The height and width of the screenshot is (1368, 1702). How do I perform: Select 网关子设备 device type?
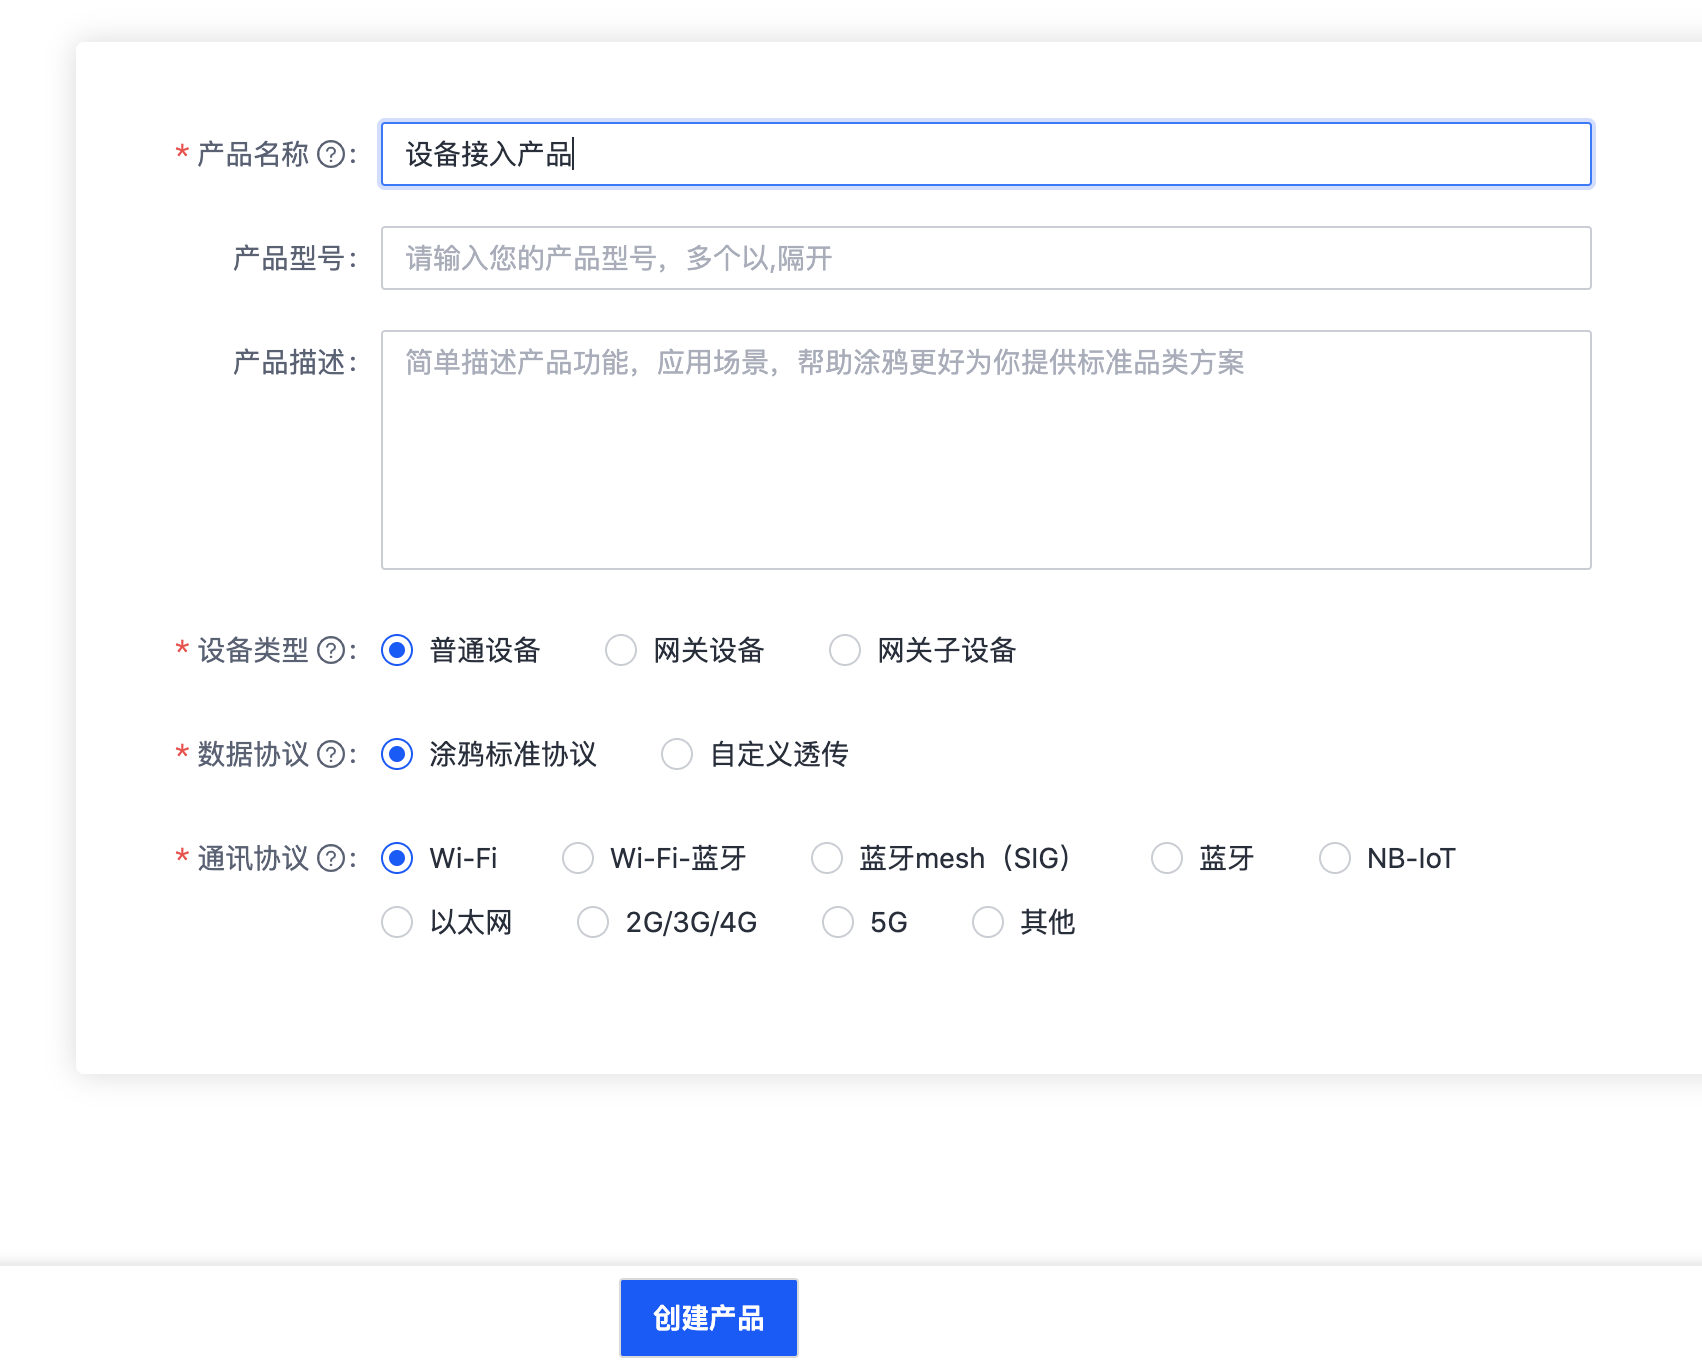(845, 650)
